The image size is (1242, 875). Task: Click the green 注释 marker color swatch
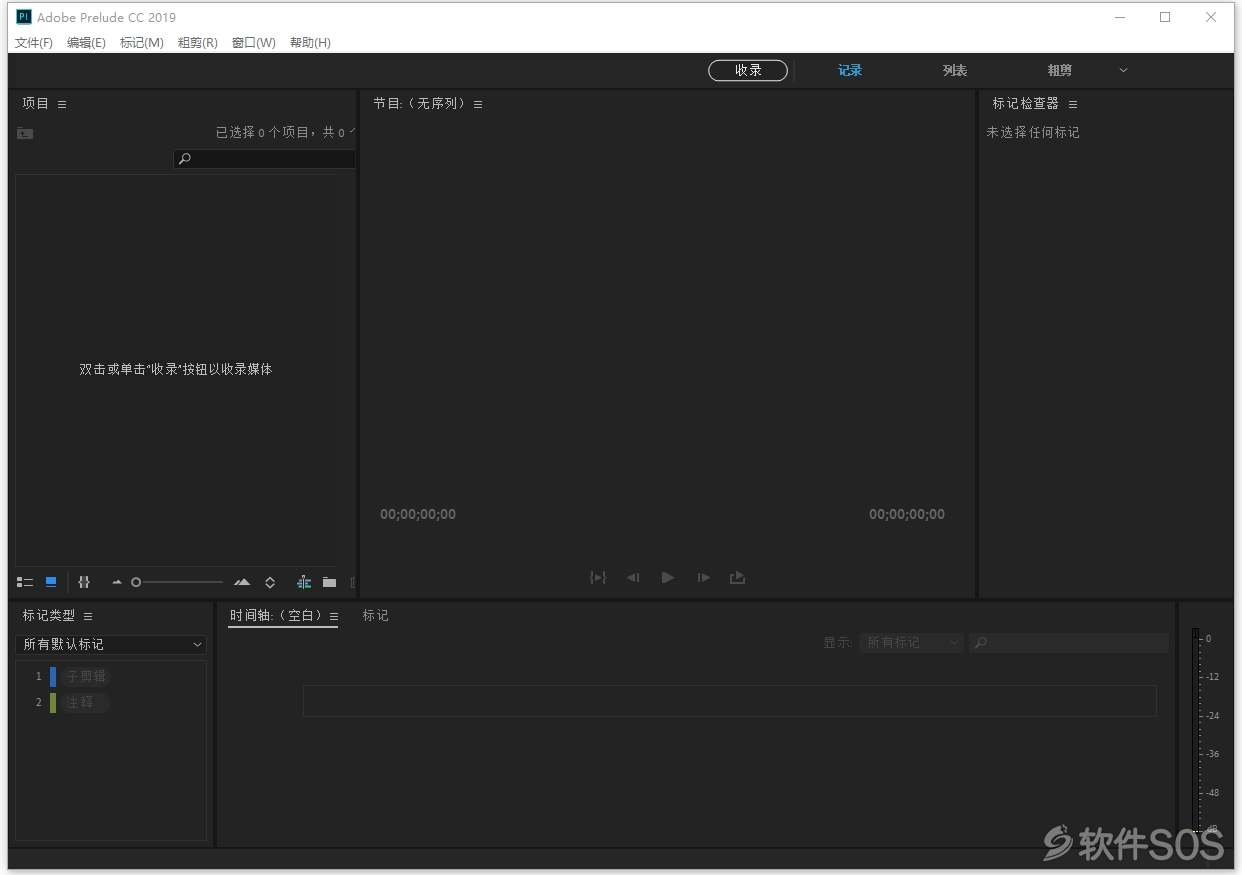[x=53, y=703]
